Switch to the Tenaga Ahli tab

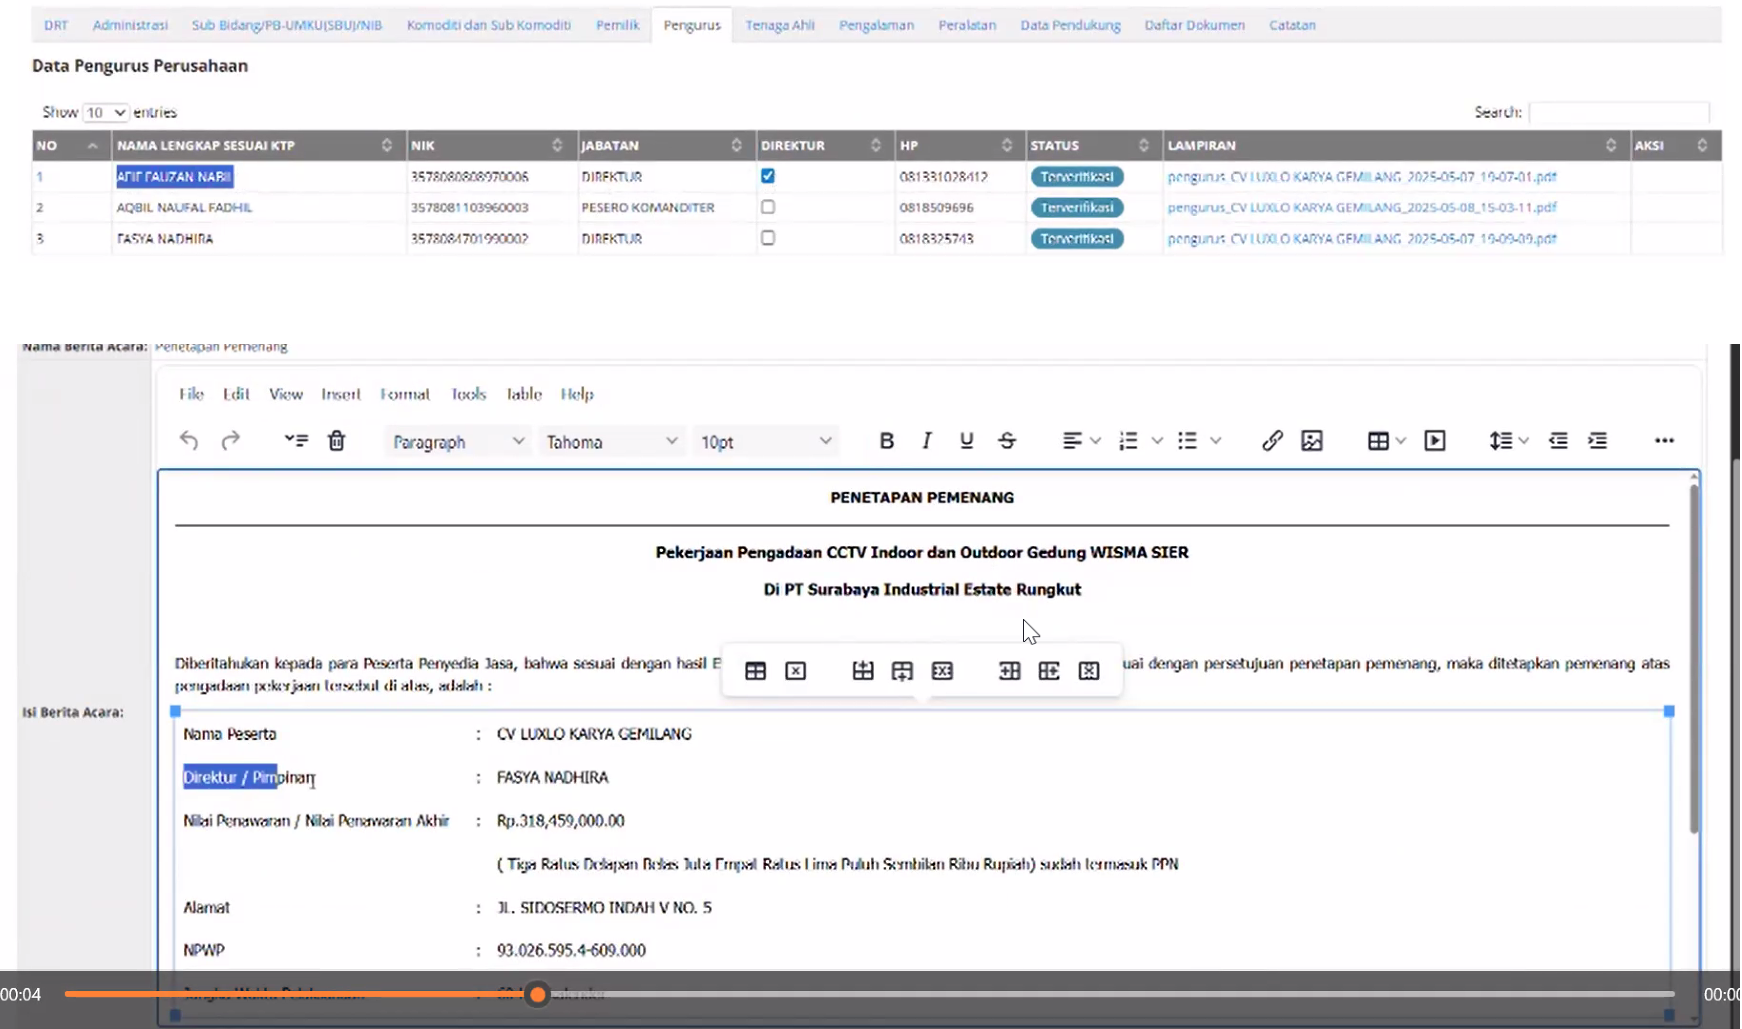point(779,25)
